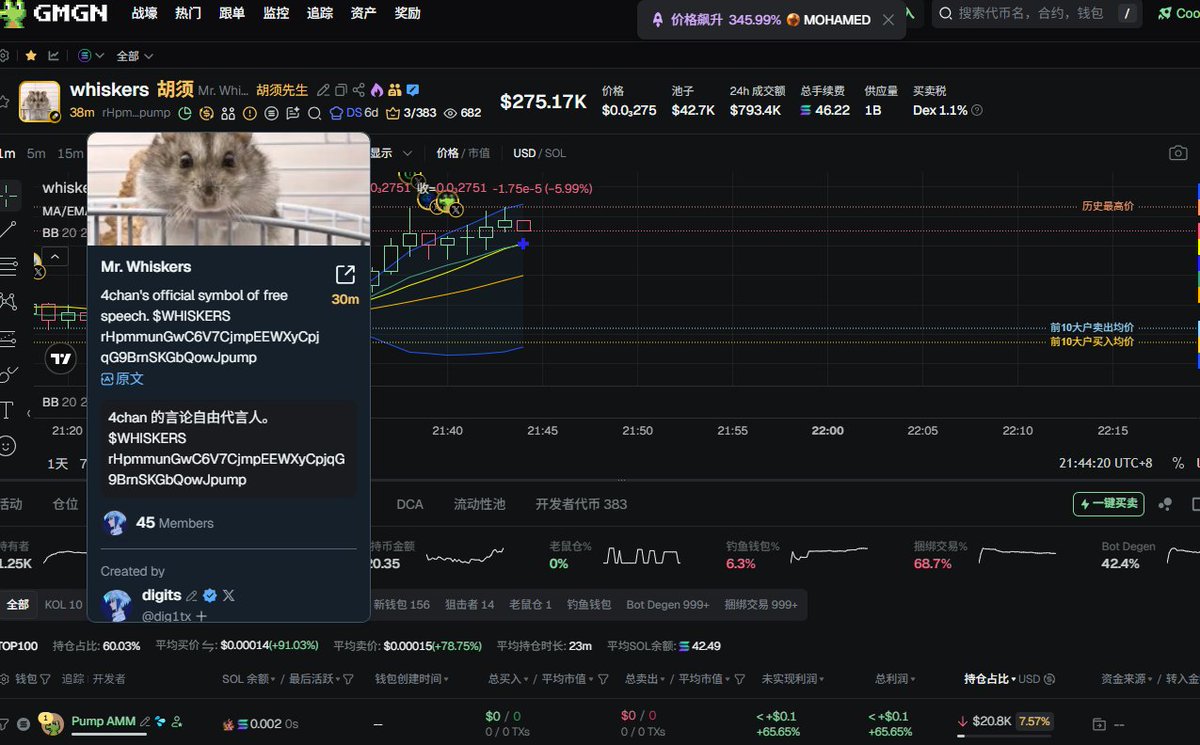Open the 资产 nav item
The image size is (1200, 745).
click(x=364, y=14)
